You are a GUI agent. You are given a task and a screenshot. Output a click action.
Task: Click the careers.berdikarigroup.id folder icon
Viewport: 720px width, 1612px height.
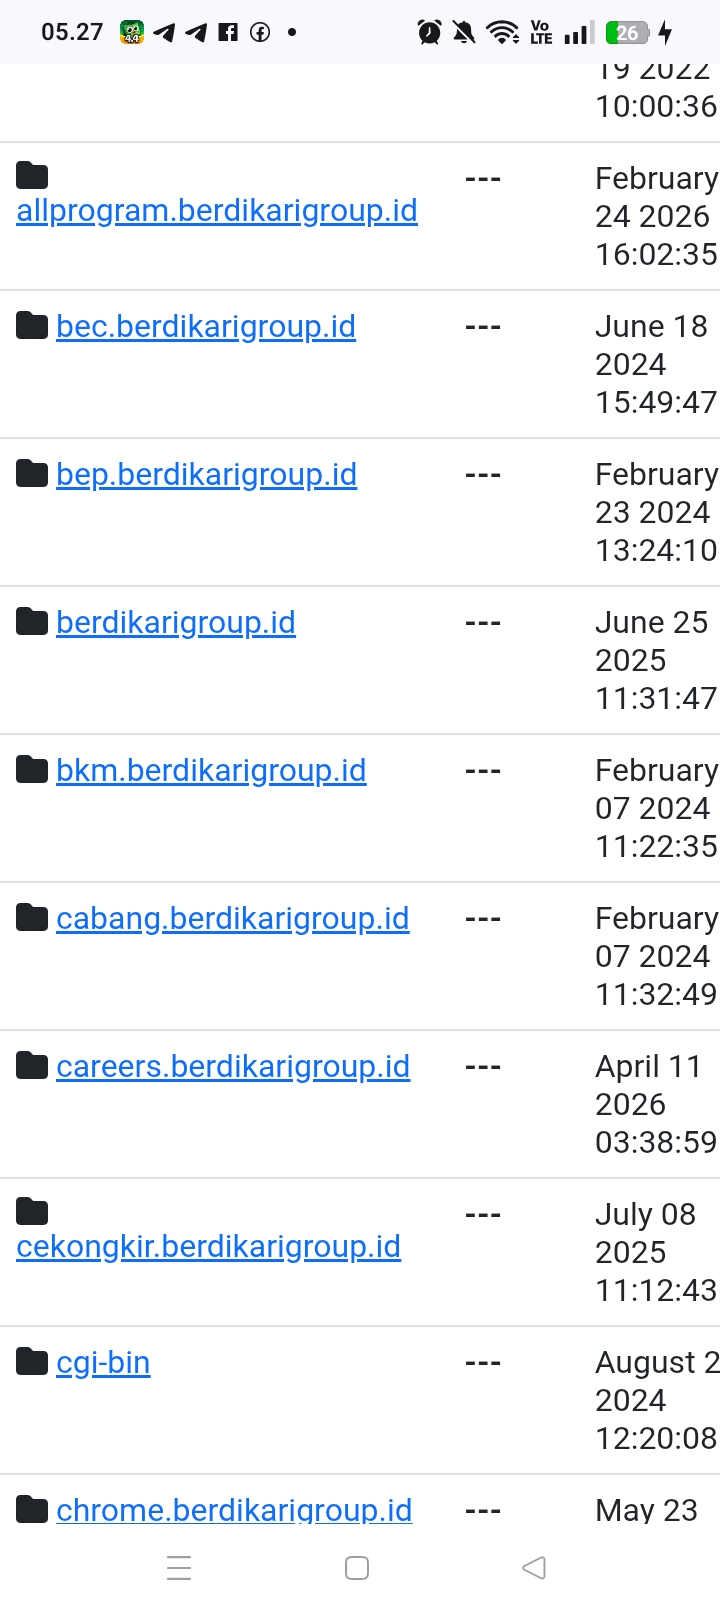coord(32,1066)
